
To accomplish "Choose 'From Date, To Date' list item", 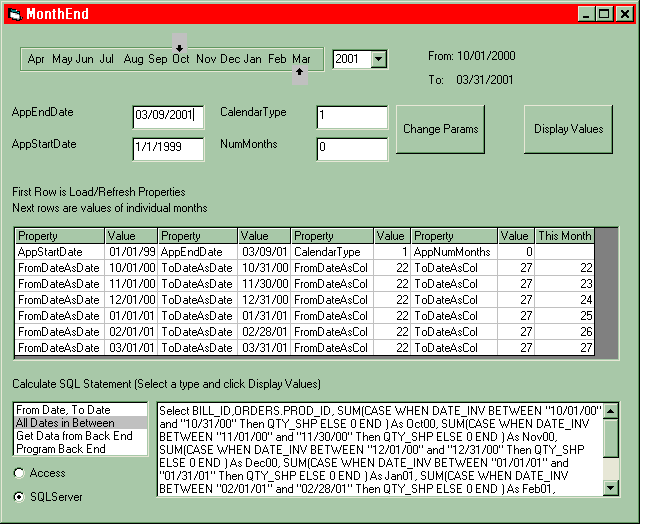I will pos(81,410).
